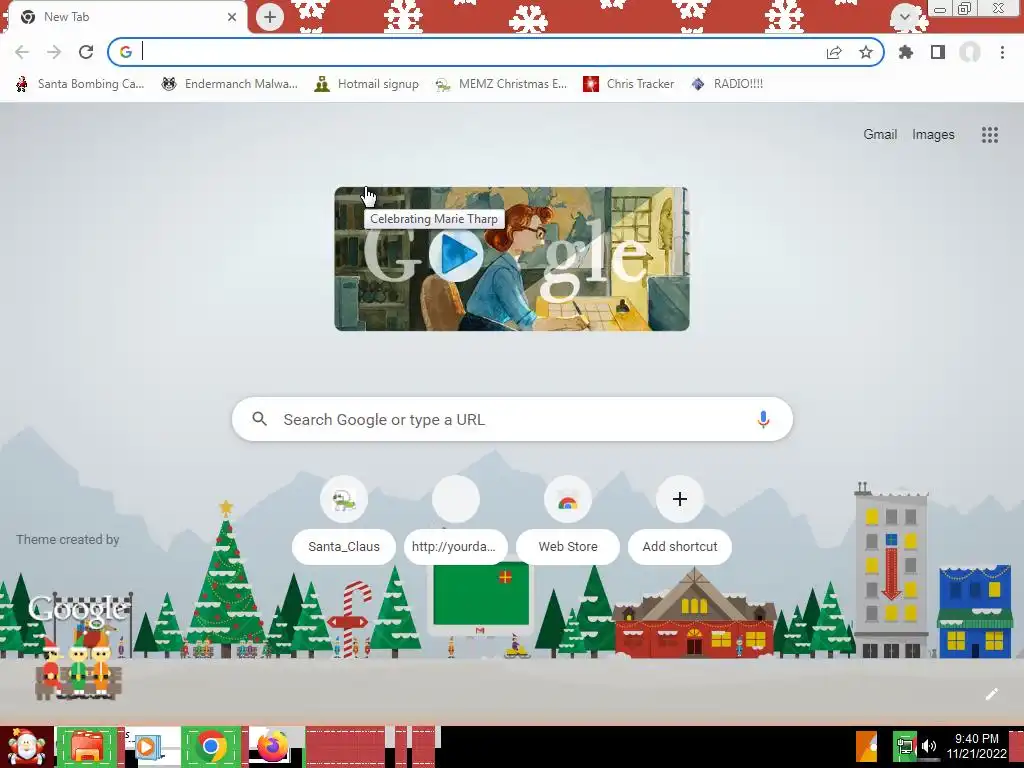The width and height of the screenshot is (1024, 768).
Task: Toggle the side panel icon
Action: pos(938,52)
